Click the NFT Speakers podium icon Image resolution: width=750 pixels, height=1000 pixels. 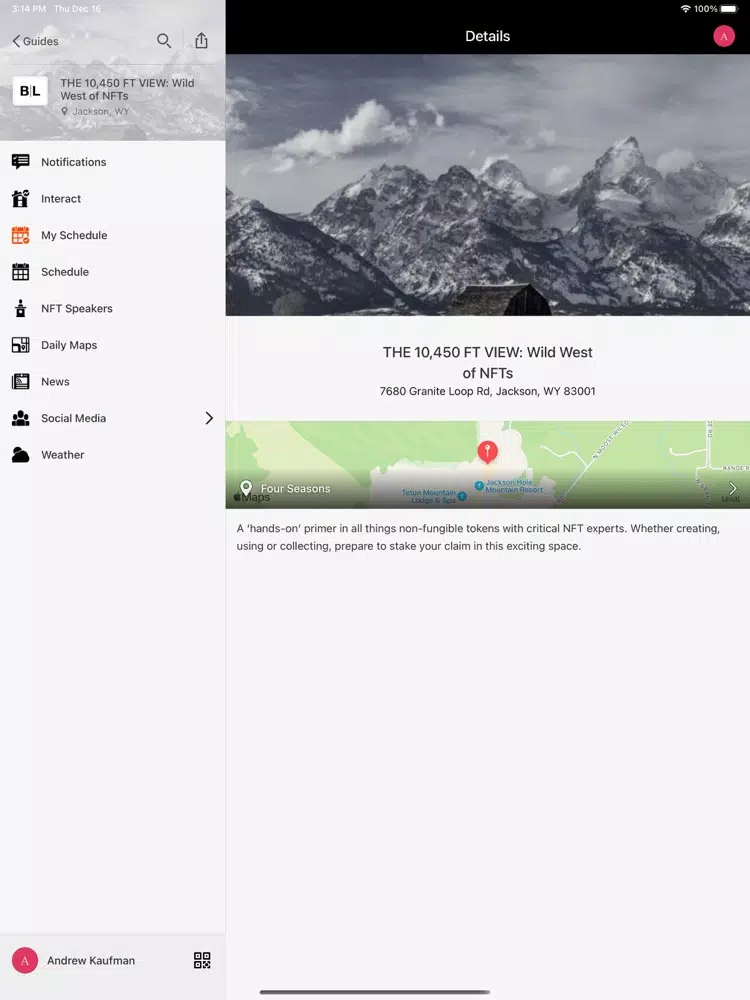[20, 308]
